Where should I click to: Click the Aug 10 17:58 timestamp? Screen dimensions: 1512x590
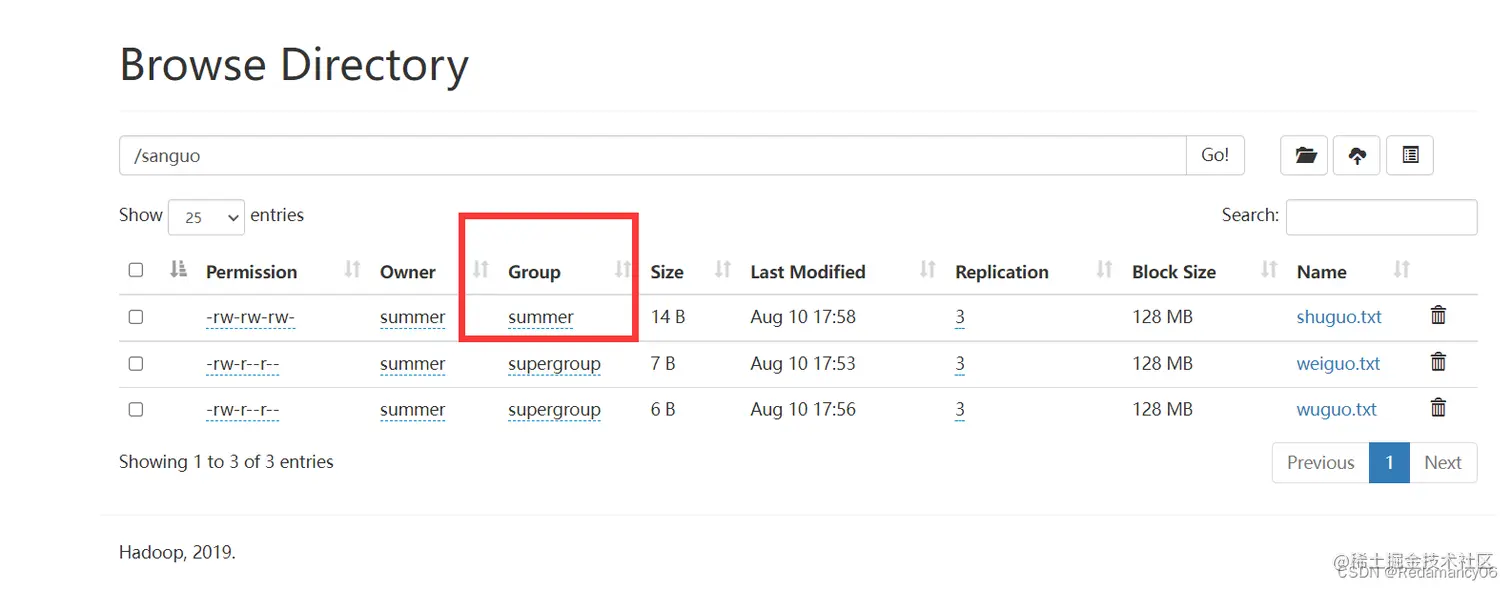803,317
